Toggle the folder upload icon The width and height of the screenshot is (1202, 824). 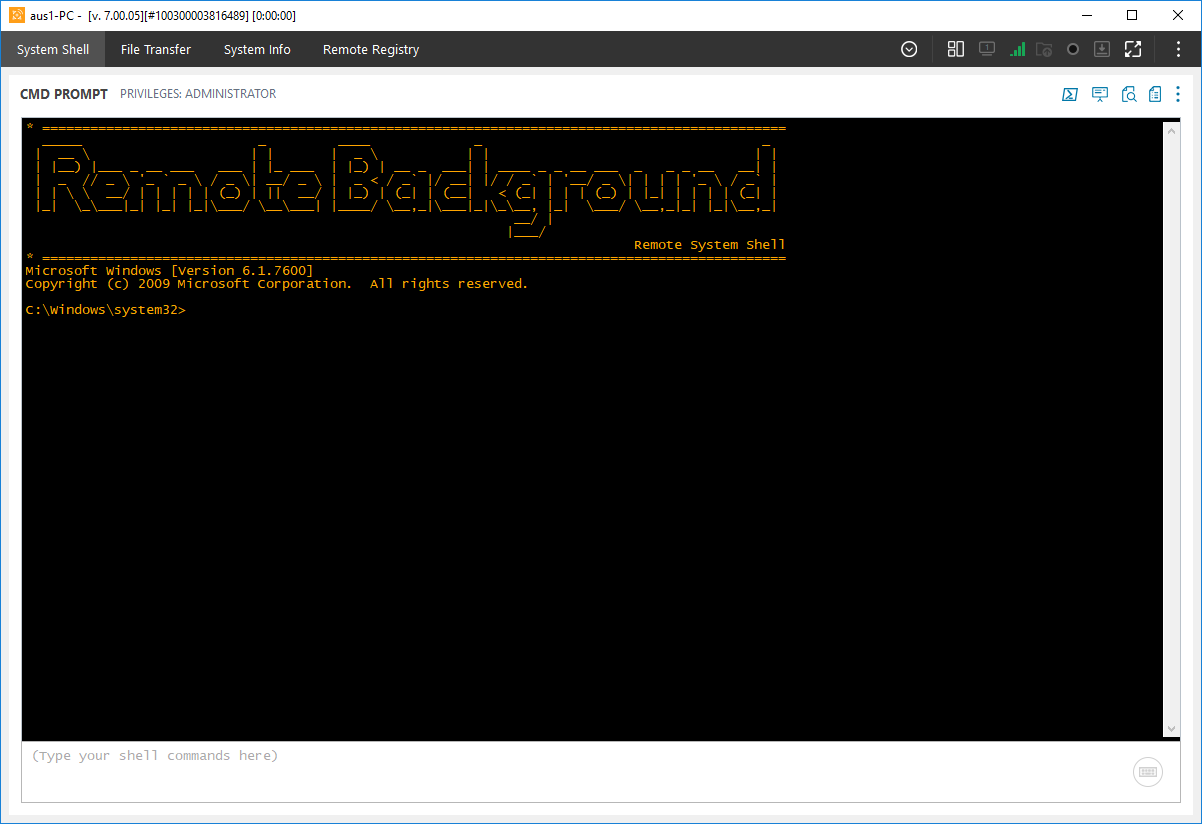tap(1045, 48)
